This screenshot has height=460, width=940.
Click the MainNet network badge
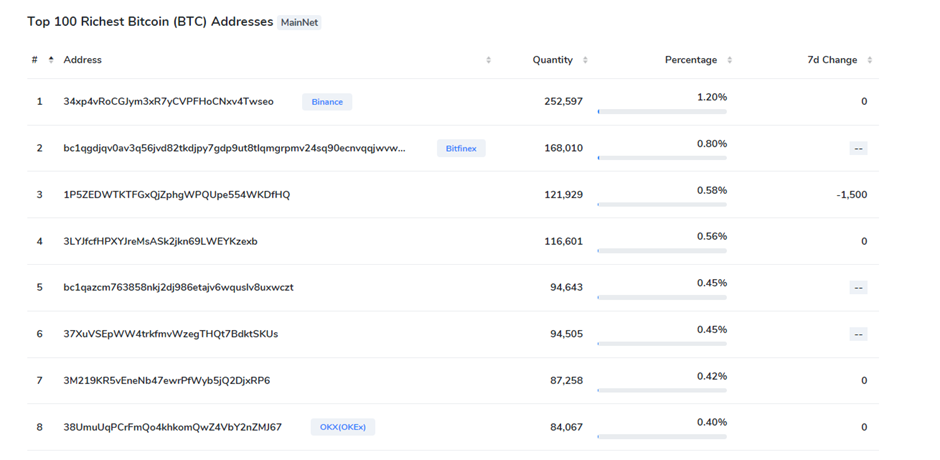coord(299,23)
